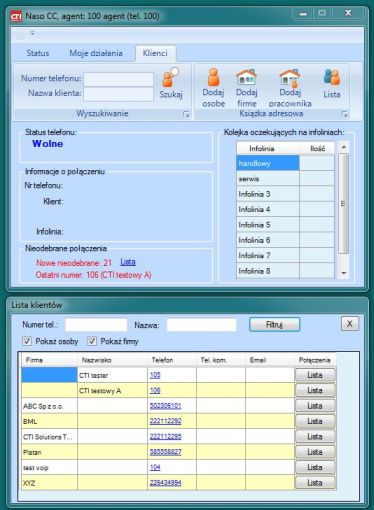The image size is (374, 510).
Task: Switch to the Status tab
Action: [x=38, y=53]
